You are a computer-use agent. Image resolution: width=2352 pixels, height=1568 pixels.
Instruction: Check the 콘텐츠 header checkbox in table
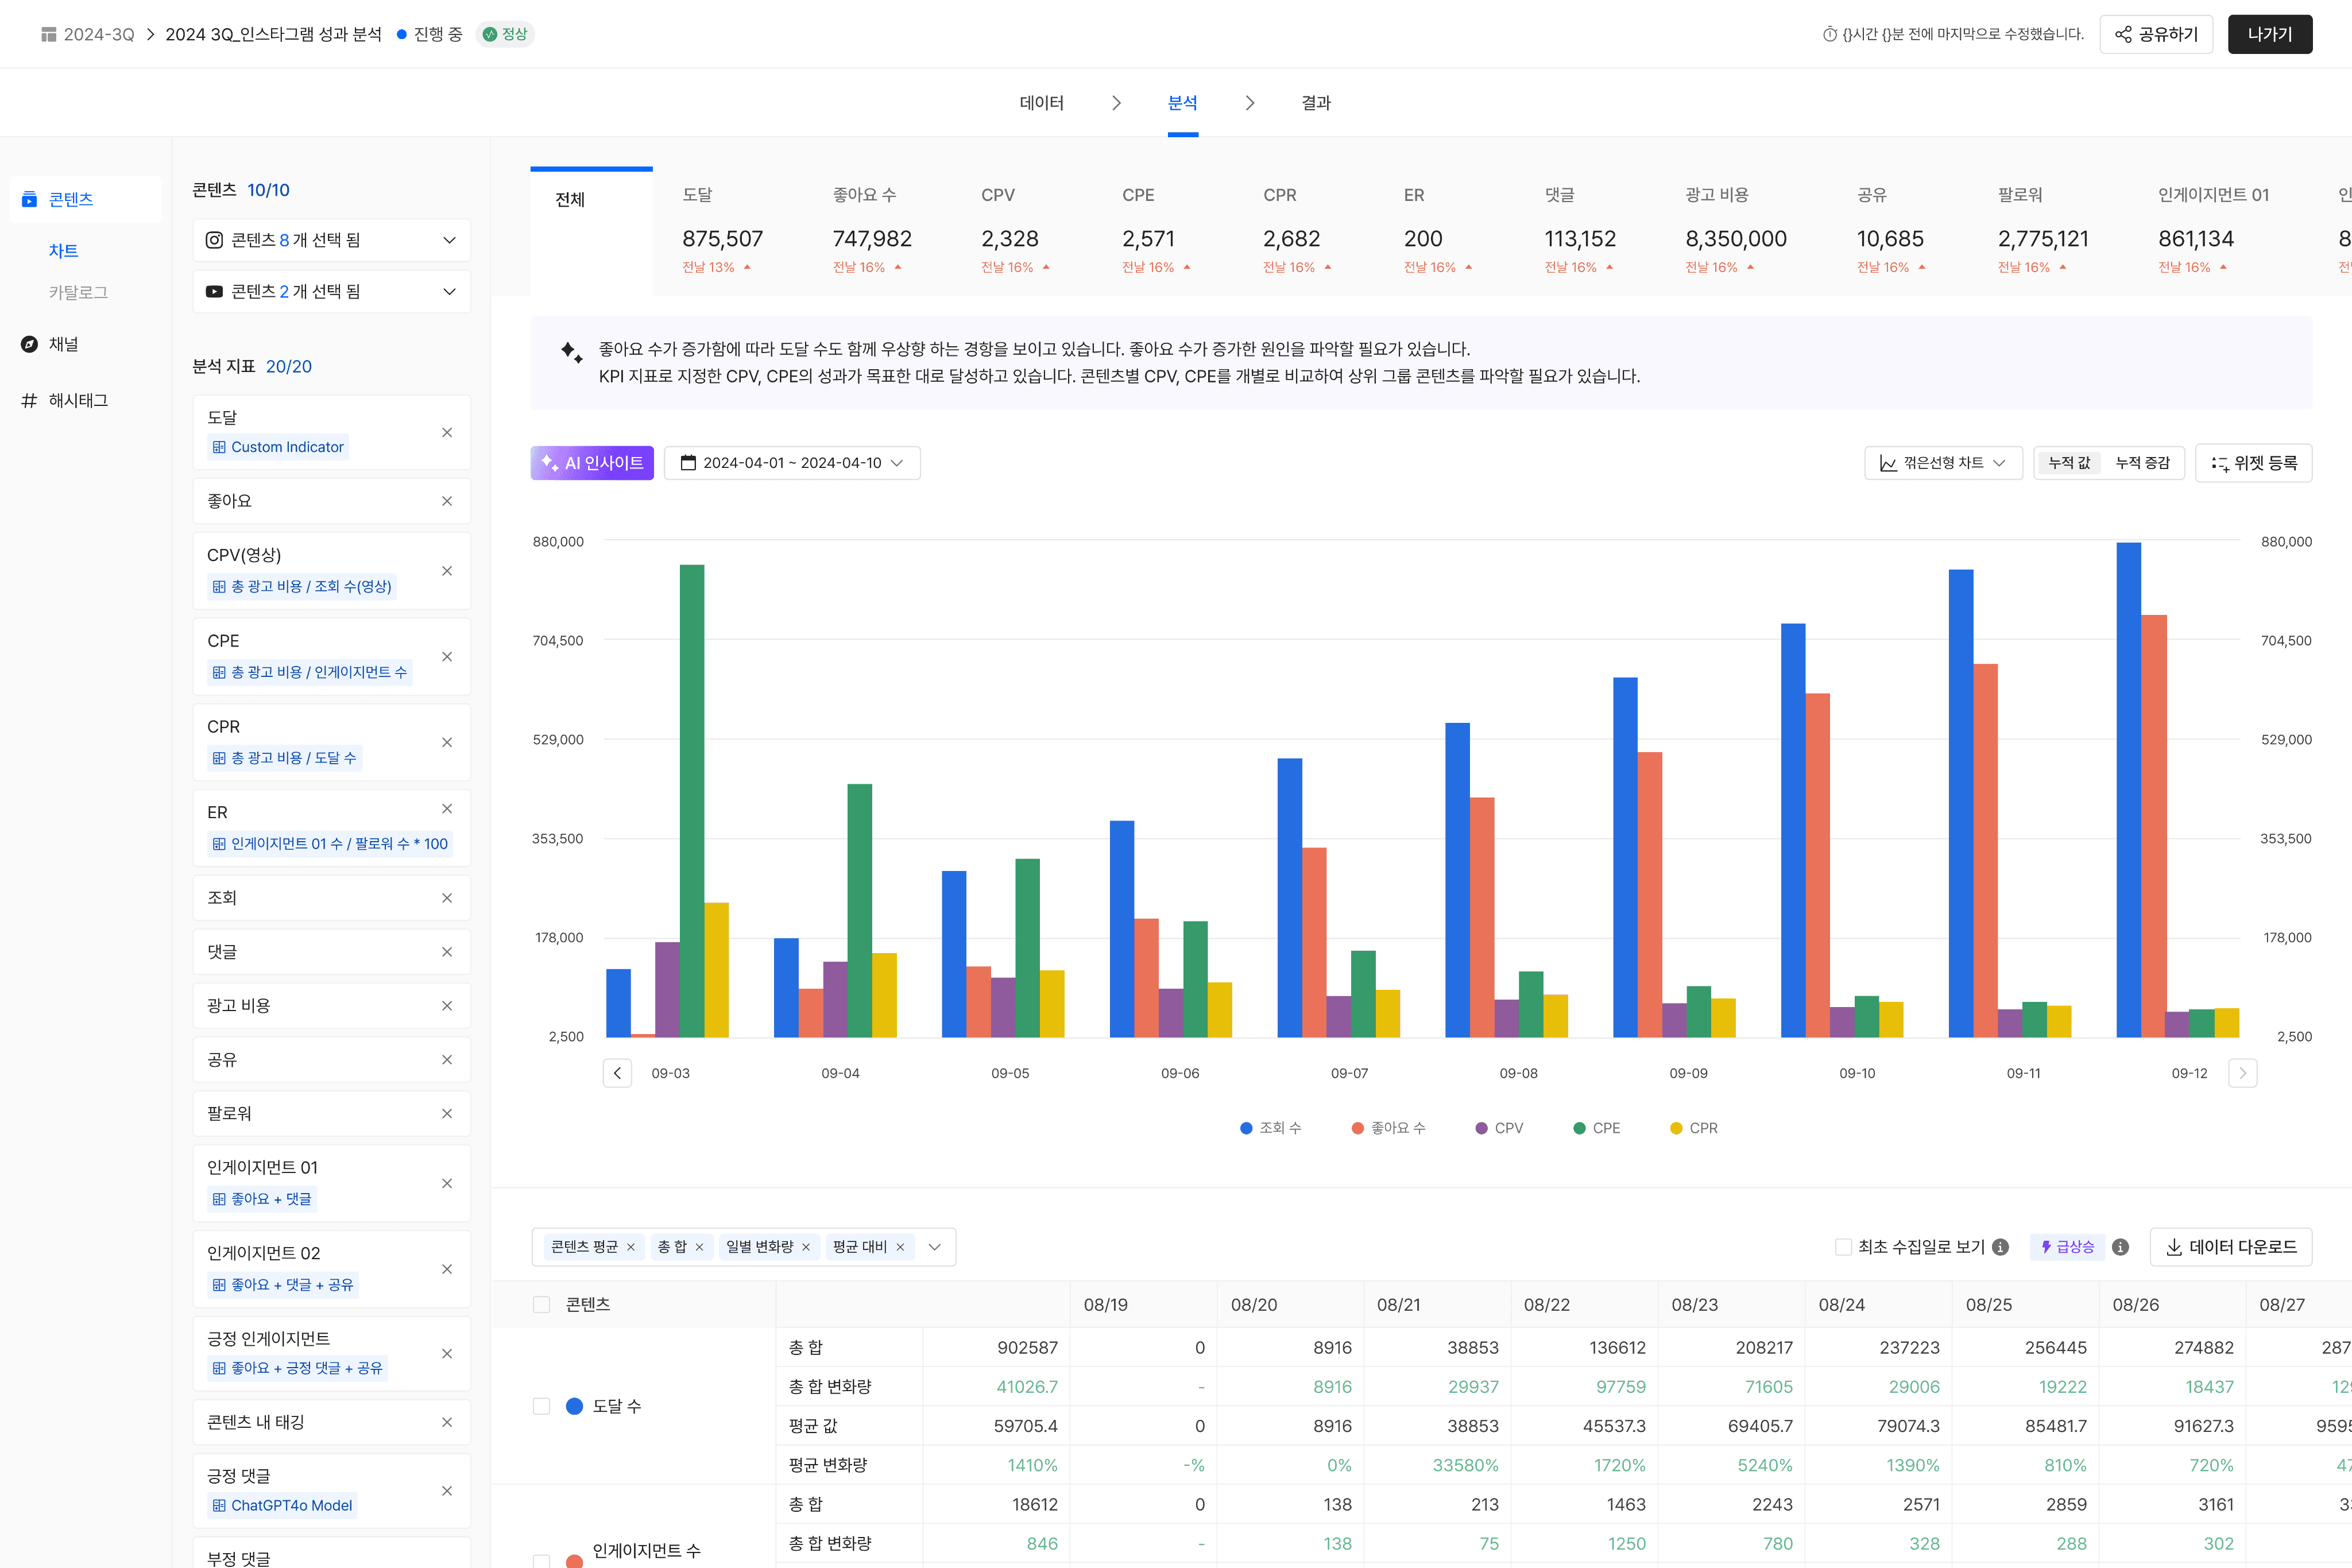tap(542, 1305)
